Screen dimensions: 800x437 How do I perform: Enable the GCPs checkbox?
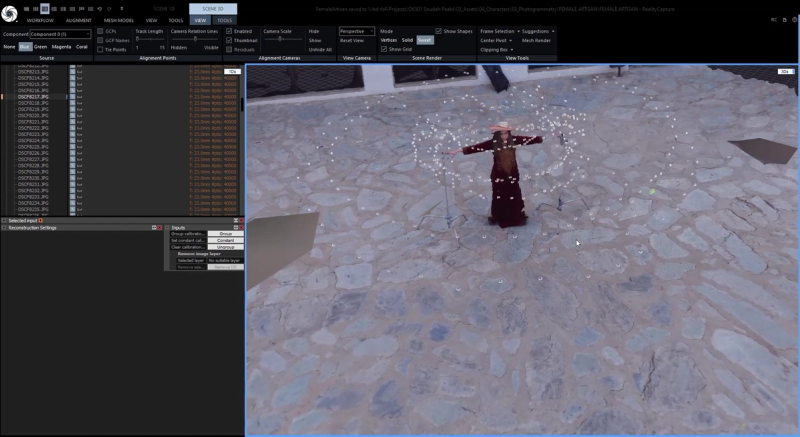pos(100,31)
